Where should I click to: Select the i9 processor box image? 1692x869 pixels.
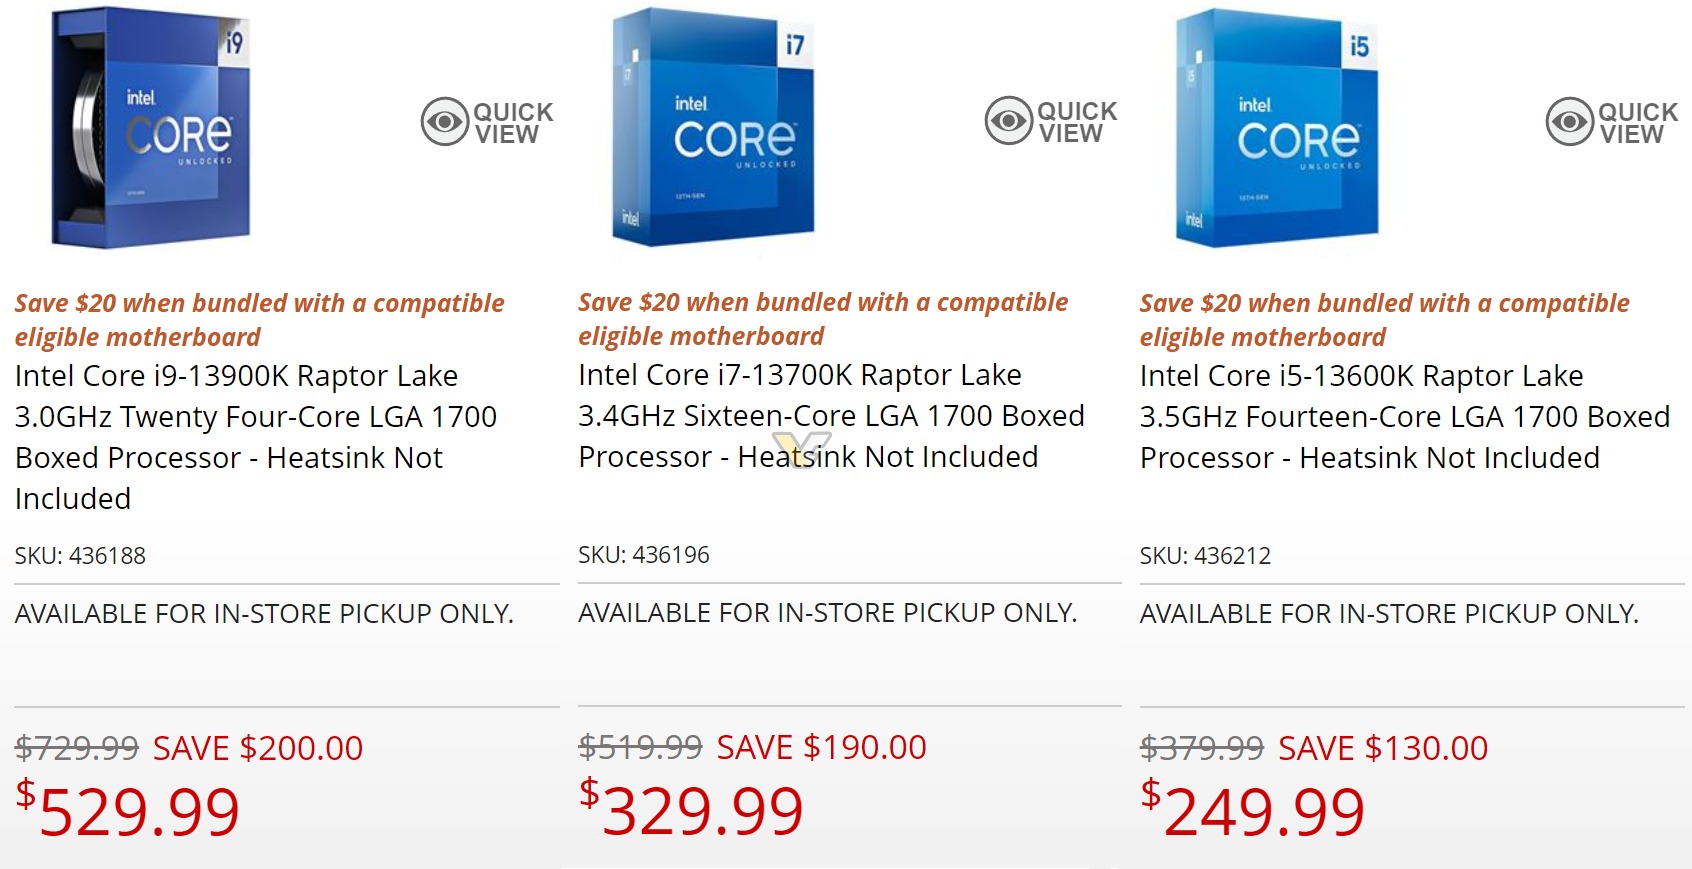click(x=150, y=130)
